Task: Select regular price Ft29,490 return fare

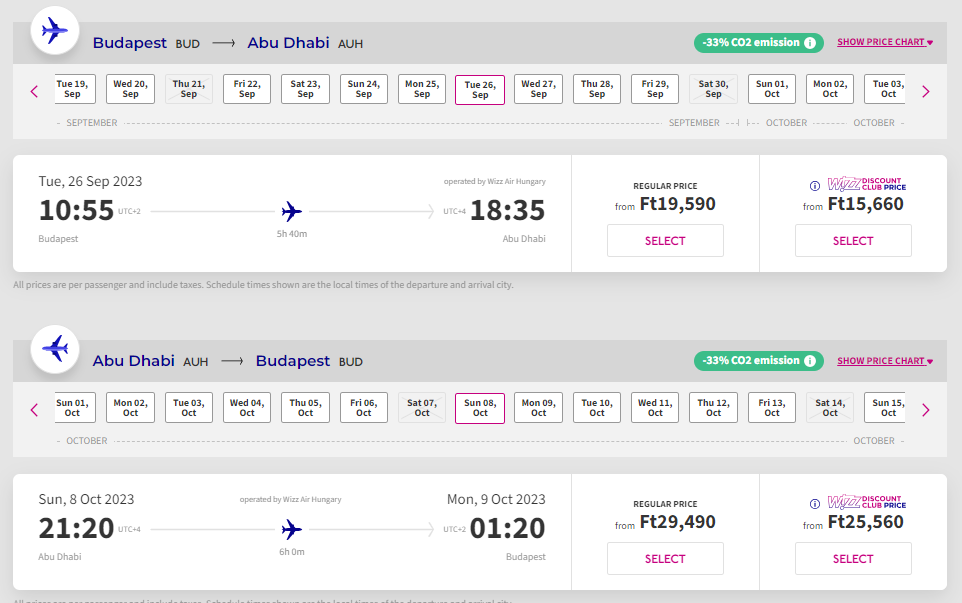Action: coord(665,559)
